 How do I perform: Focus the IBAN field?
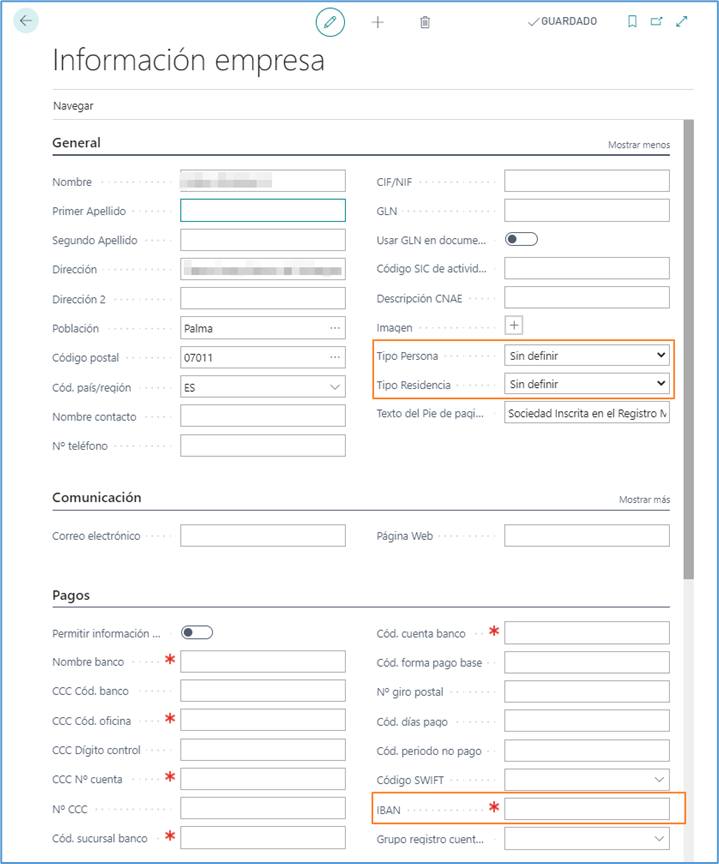tap(587, 809)
